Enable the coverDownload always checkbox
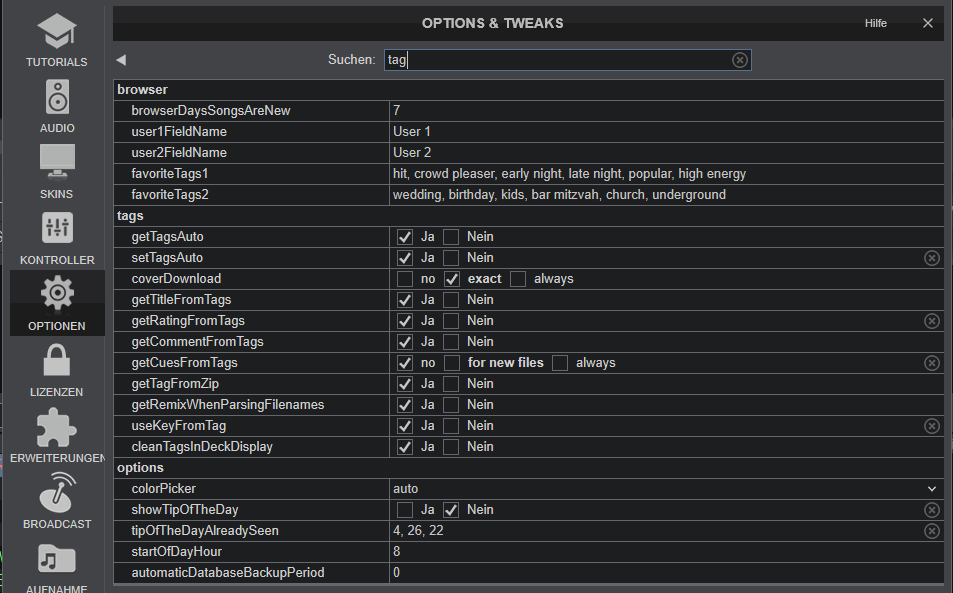953x593 pixels. click(518, 279)
